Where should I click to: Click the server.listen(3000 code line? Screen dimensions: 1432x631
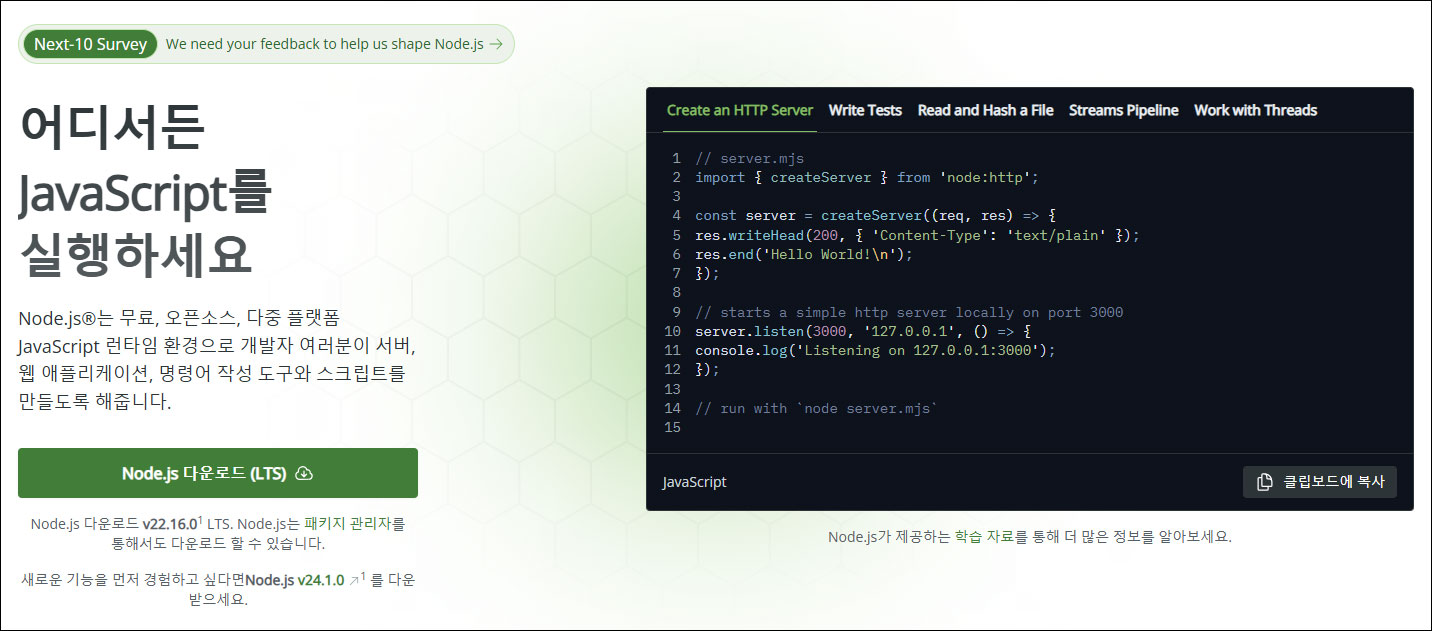pos(862,331)
